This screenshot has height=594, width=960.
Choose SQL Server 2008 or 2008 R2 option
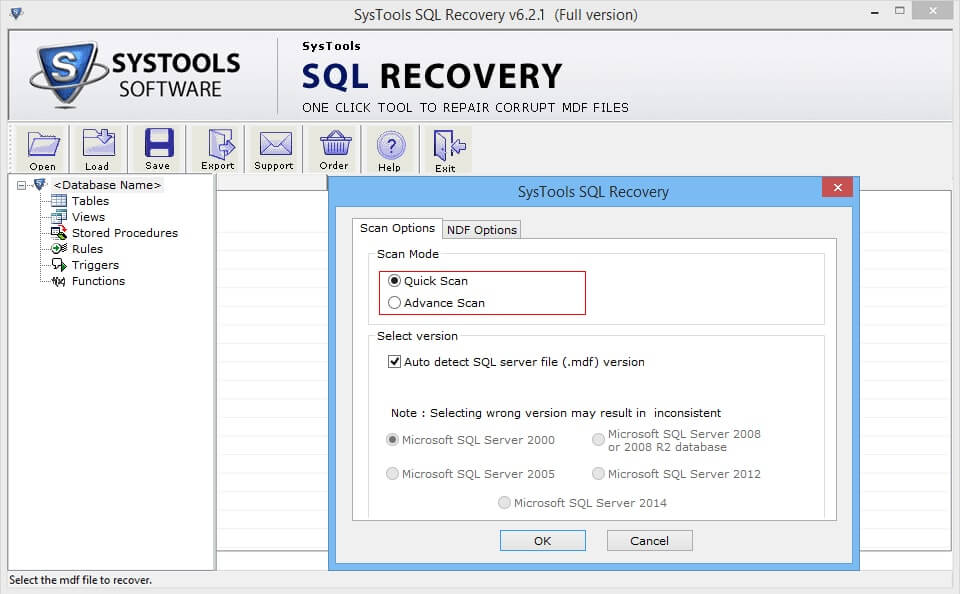coord(598,440)
